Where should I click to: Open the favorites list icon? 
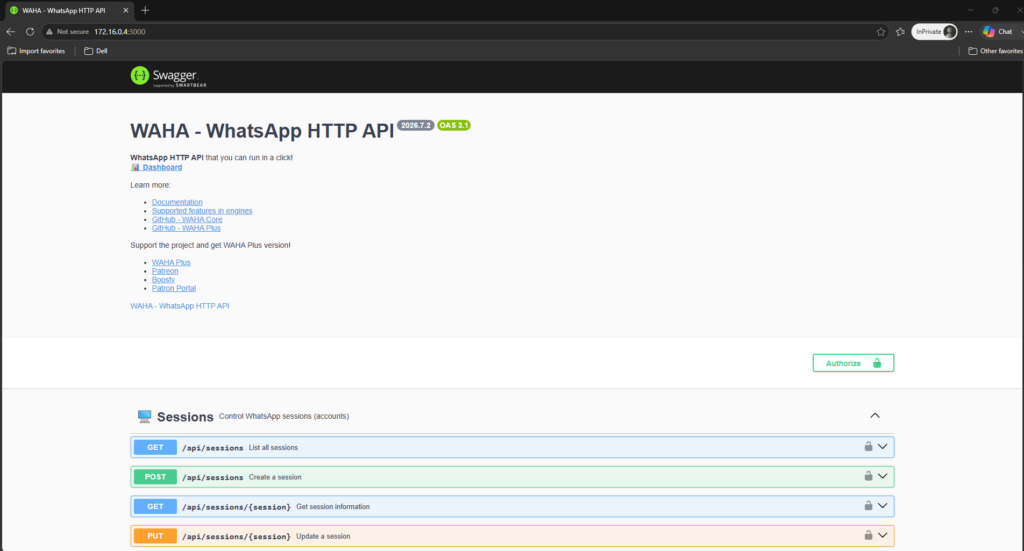[901, 31]
